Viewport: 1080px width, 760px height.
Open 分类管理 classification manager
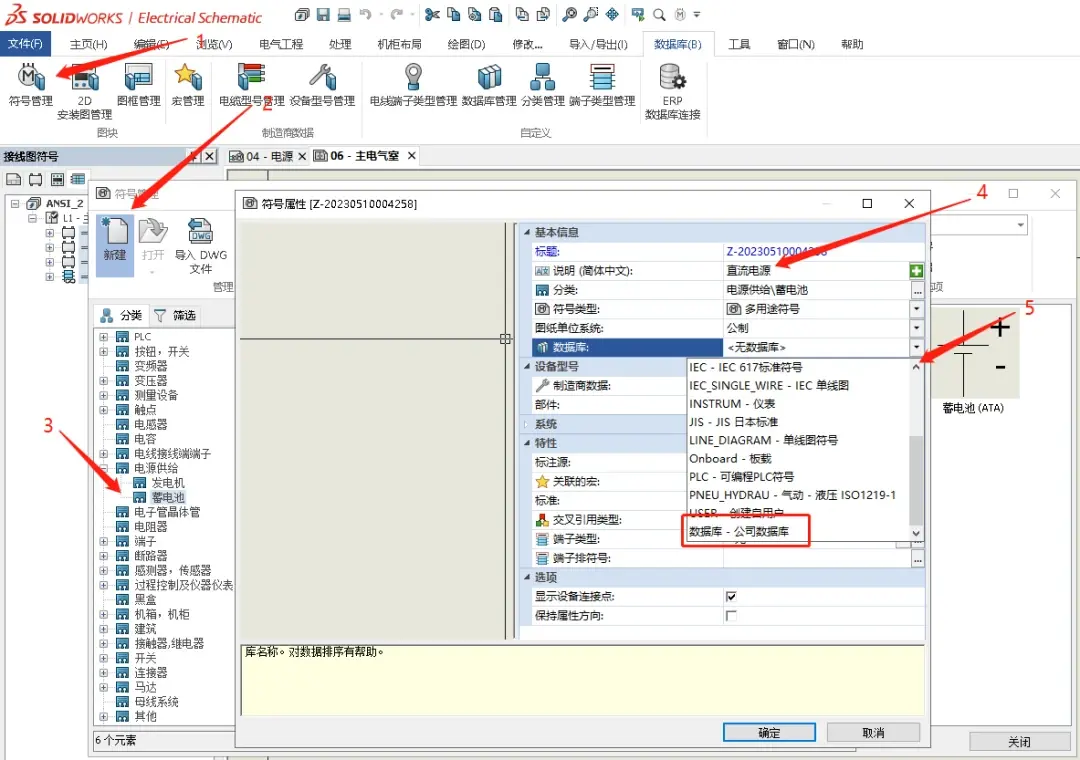click(x=543, y=85)
